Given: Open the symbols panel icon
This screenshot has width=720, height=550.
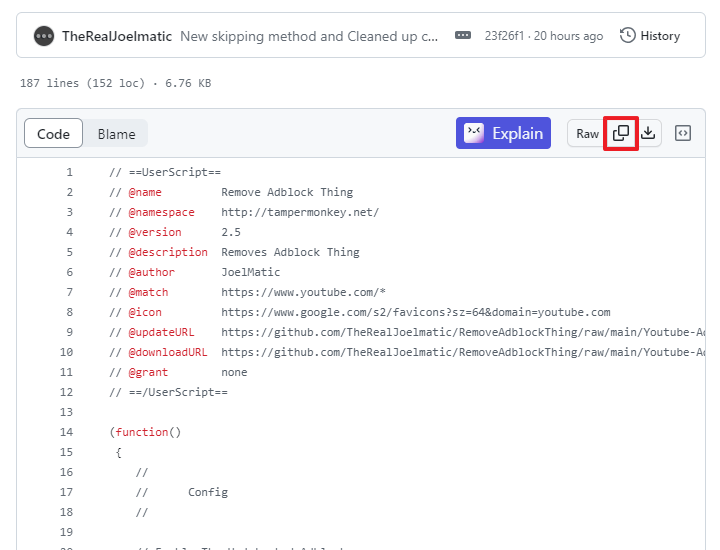Looking at the screenshot, I should point(682,133).
